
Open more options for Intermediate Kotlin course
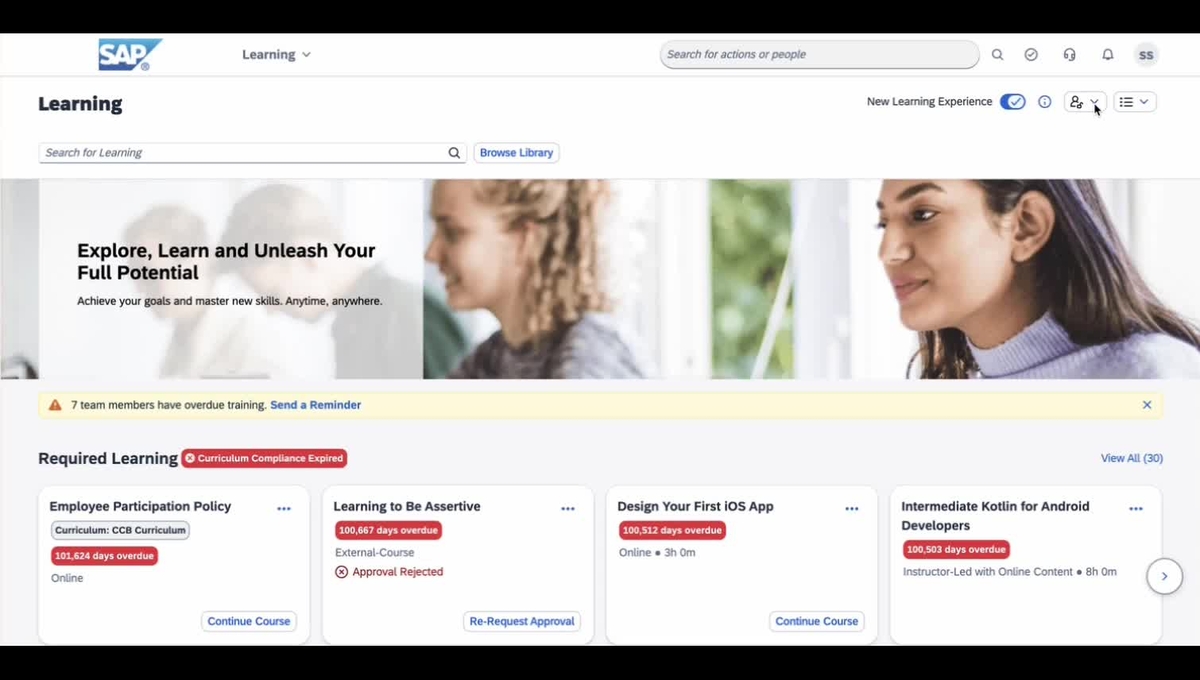[x=1136, y=509]
